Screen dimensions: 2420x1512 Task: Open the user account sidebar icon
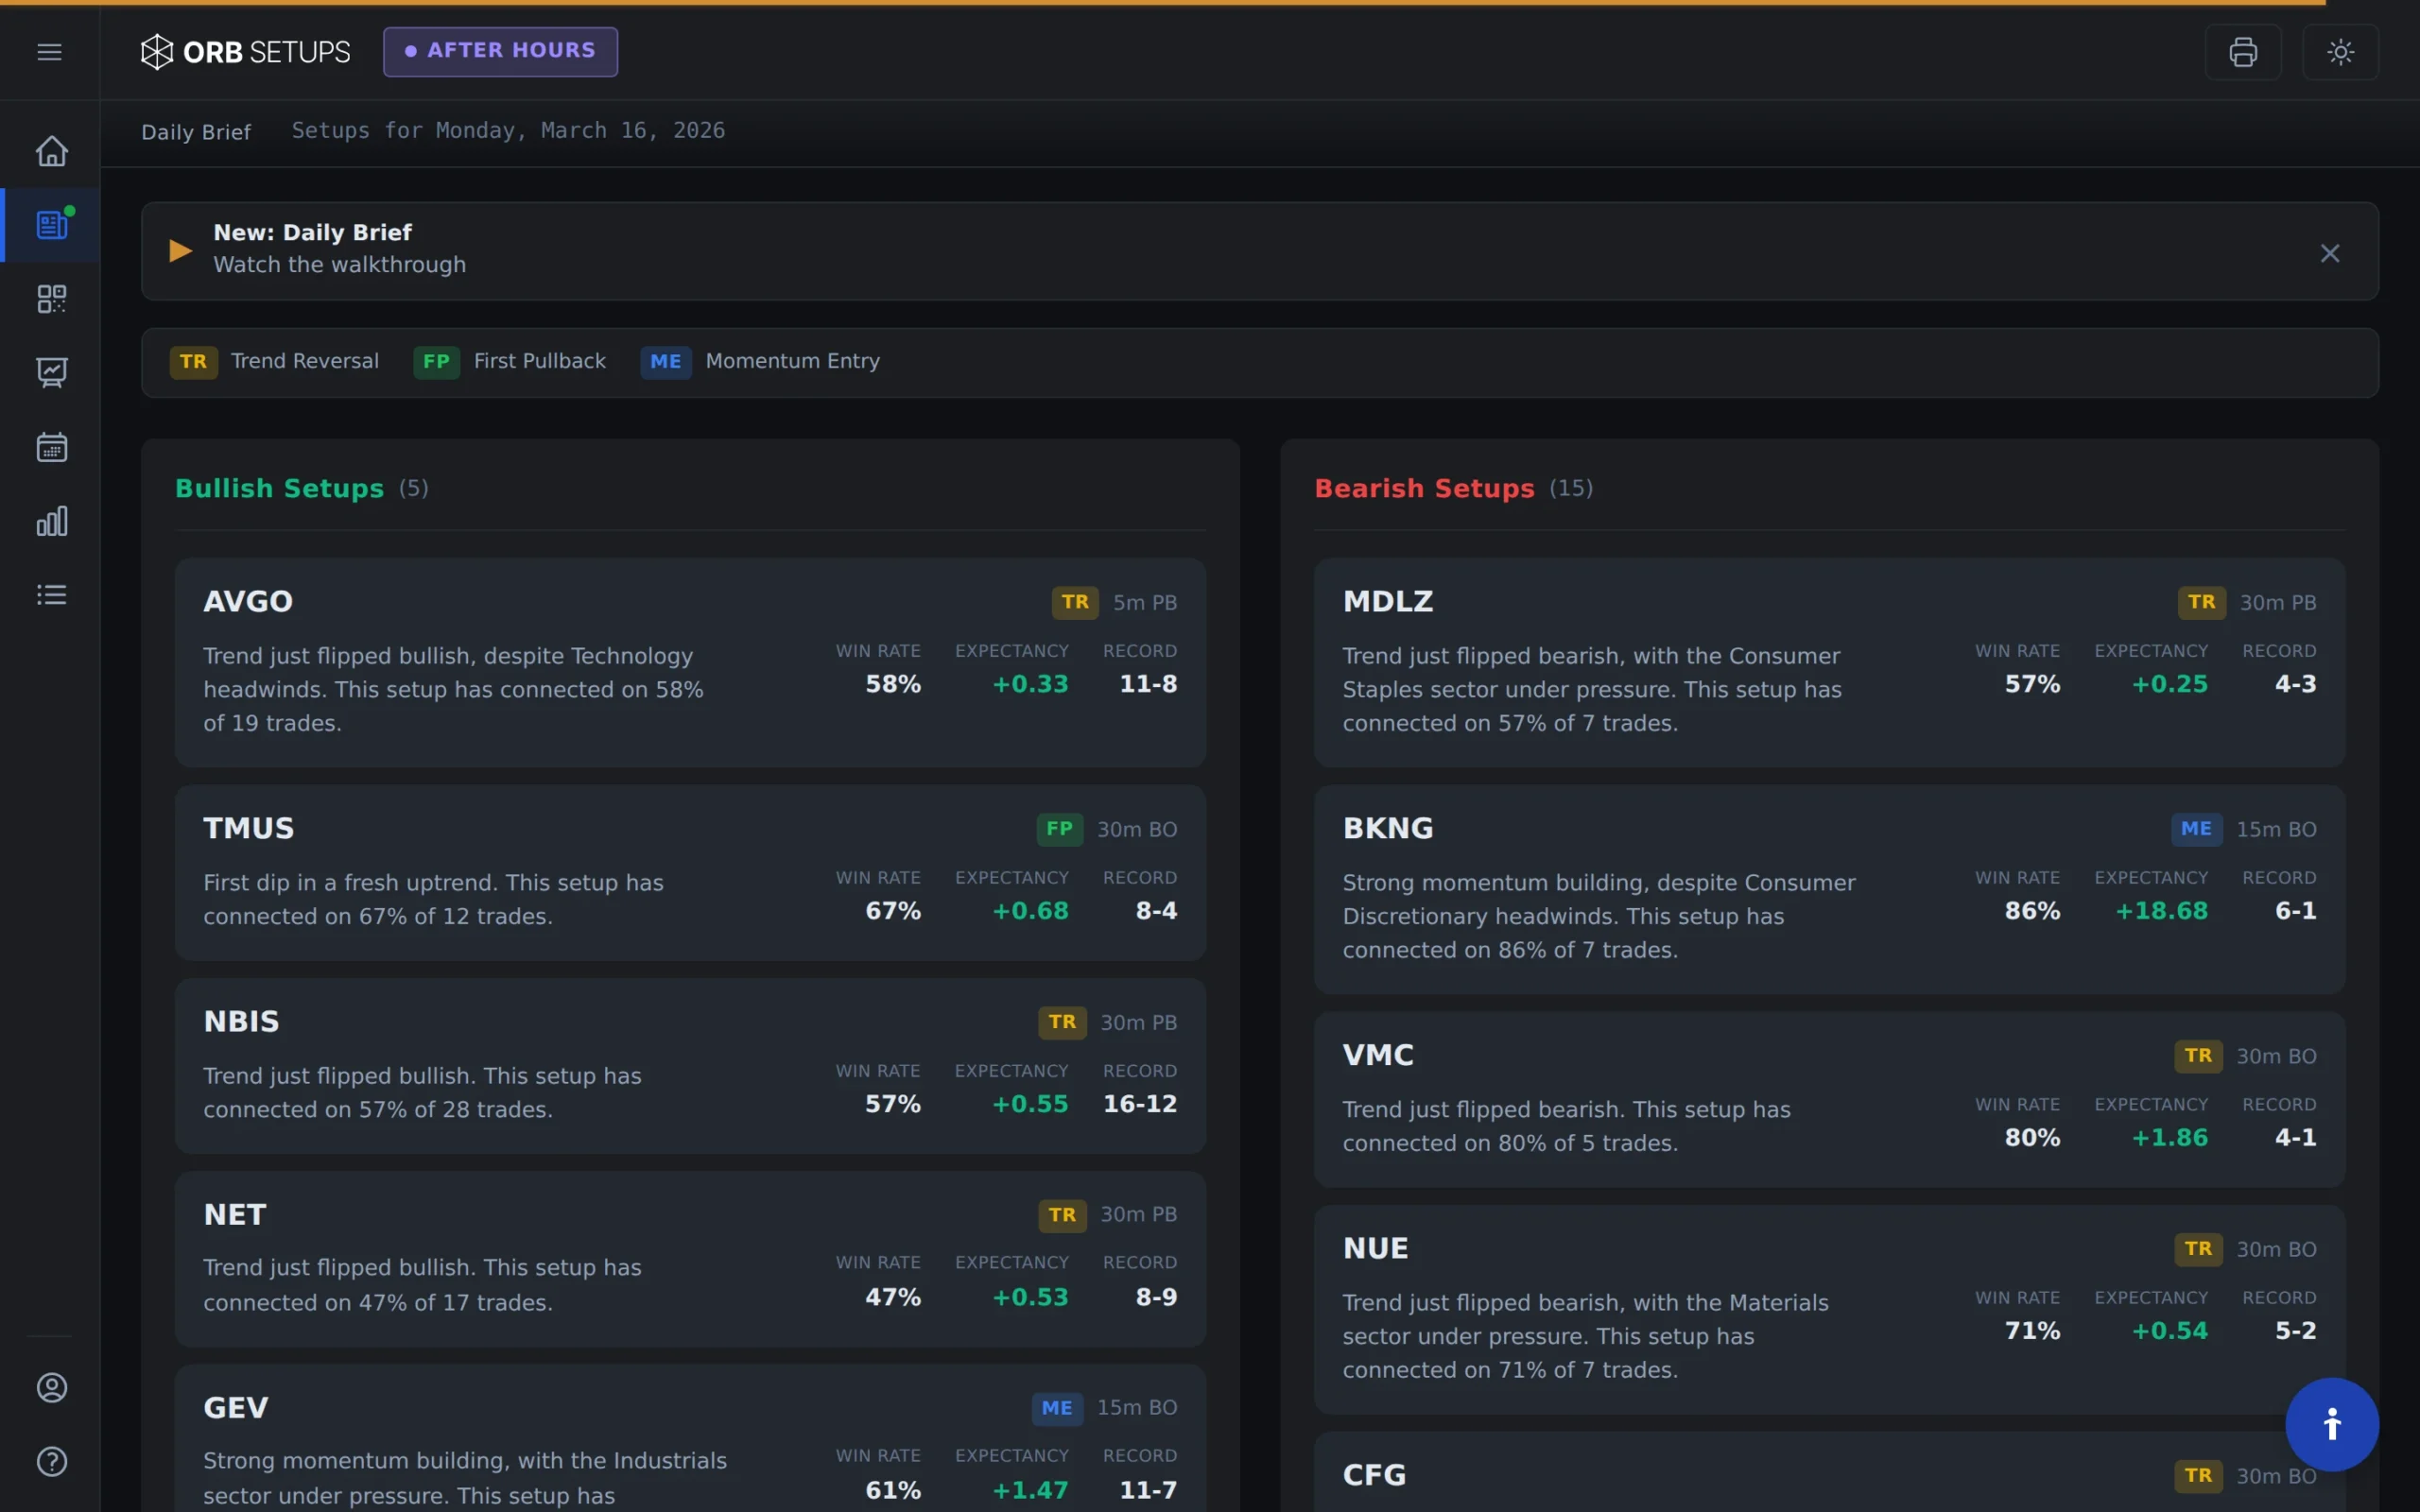tap(51, 1387)
